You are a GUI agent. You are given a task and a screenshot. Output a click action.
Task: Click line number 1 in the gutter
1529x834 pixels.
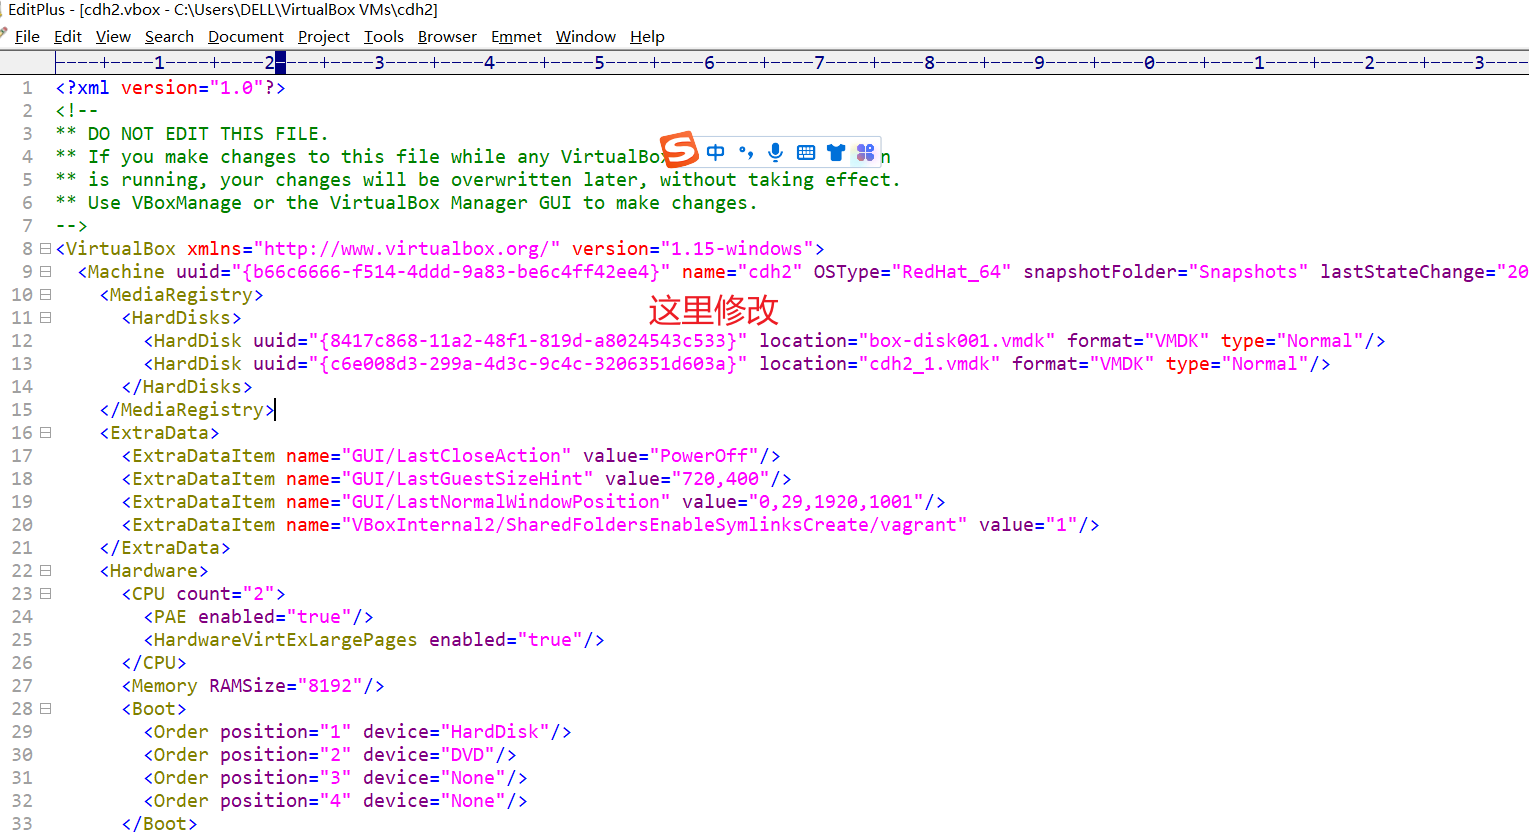(x=28, y=88)
